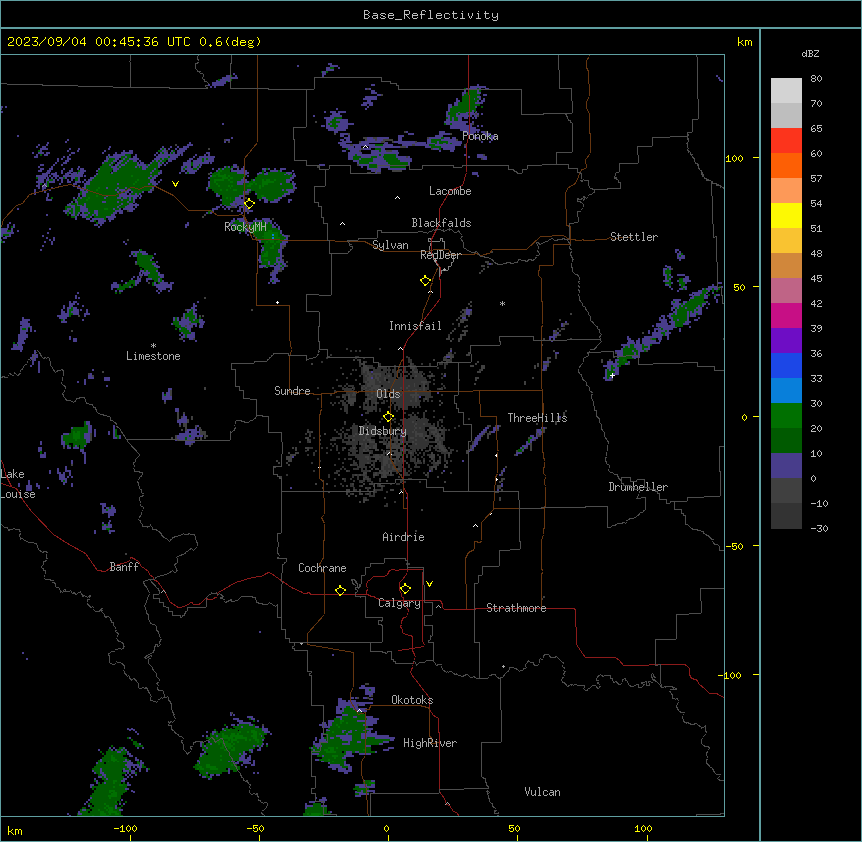This screenshot has width=862, height=842.
Task: Click the Sylvan label on the map
Action: pos(390,245)
